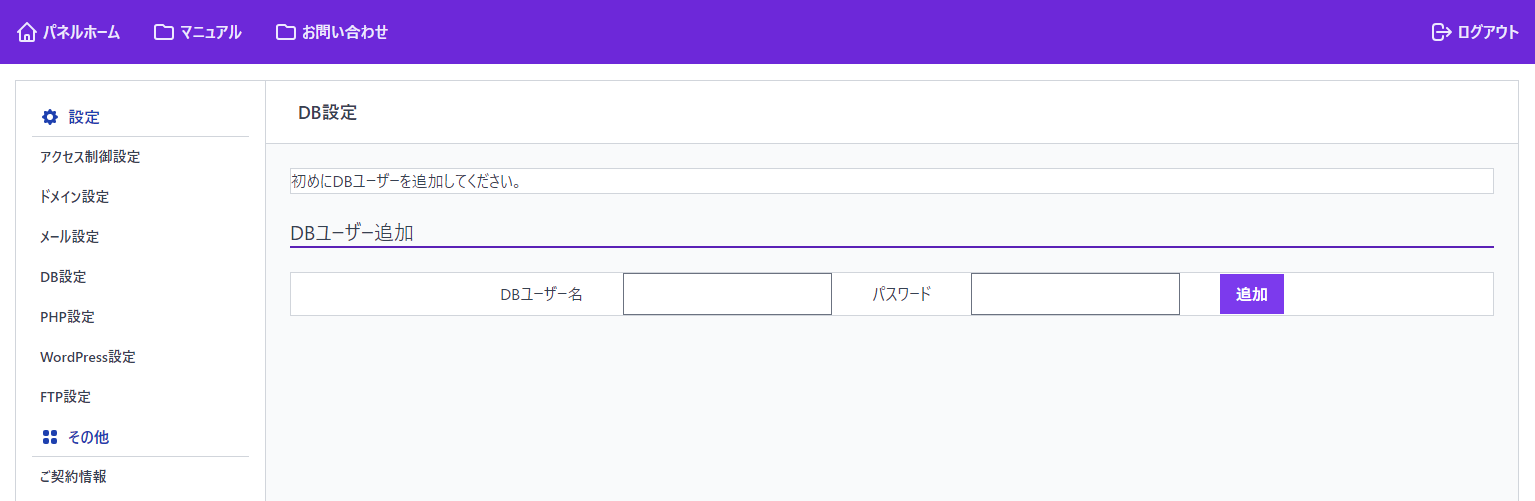
Task: Click the folder icon next to マニュアル
Action: [164, 32]
